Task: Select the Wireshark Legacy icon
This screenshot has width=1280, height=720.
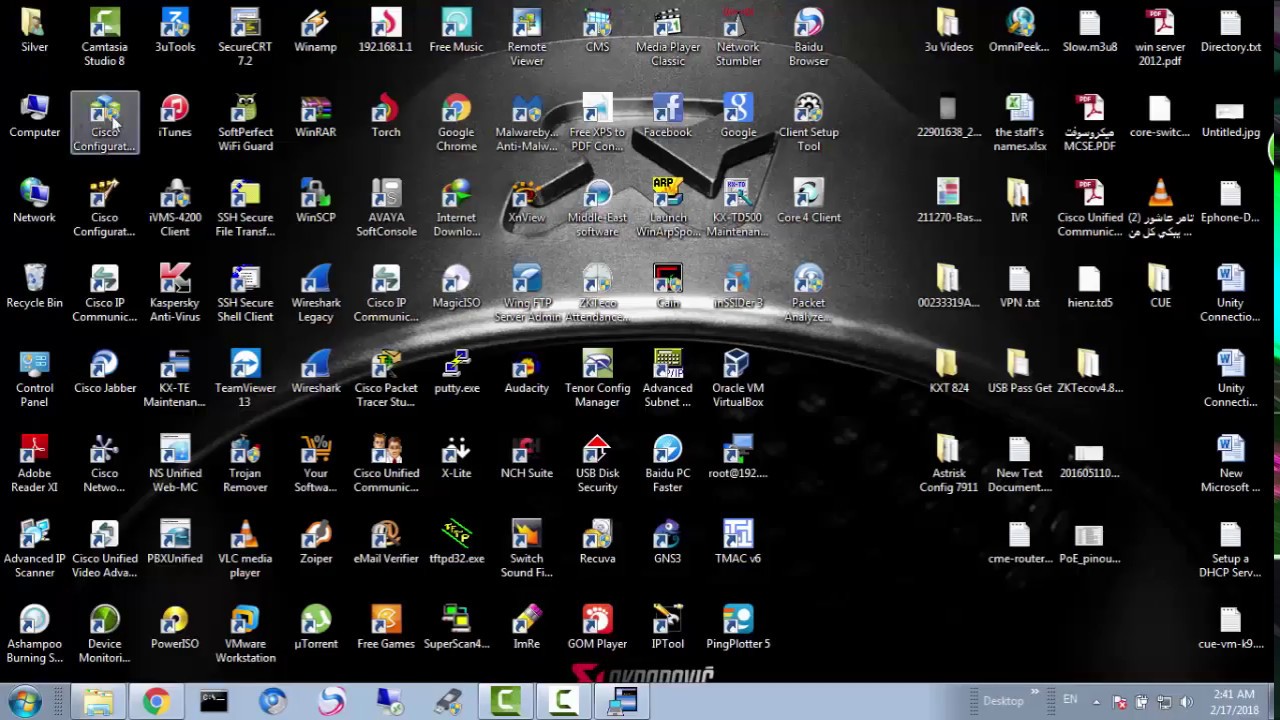Action: 315,292
